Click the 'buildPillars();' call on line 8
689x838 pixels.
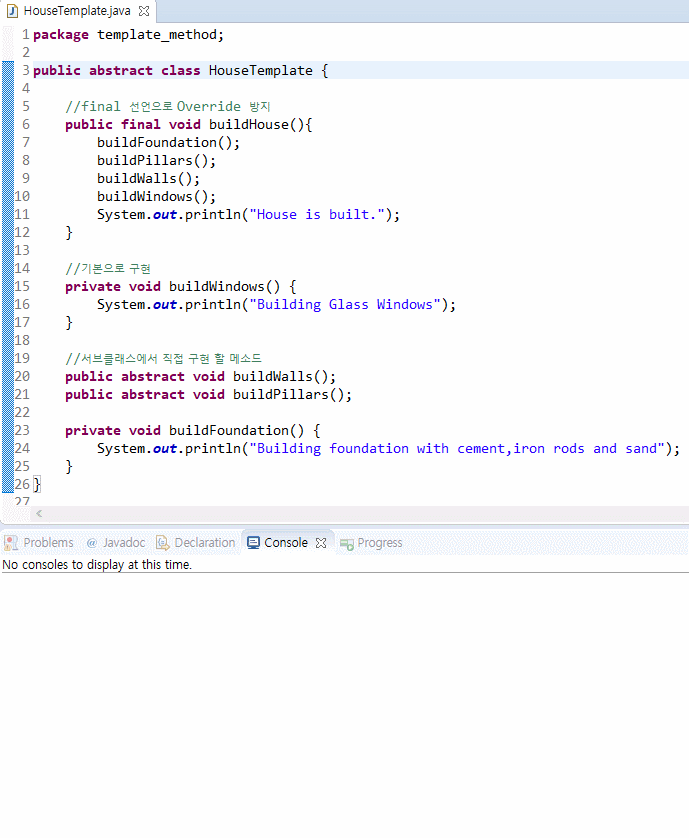(x=157, y=161)
